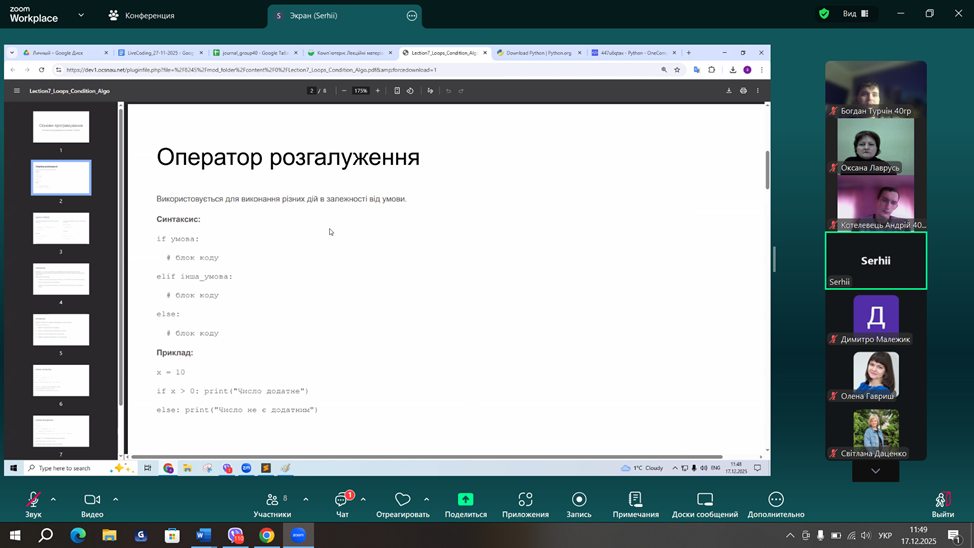
Task: Start recording with the Запись button
Action: click(x=579, y=503)
